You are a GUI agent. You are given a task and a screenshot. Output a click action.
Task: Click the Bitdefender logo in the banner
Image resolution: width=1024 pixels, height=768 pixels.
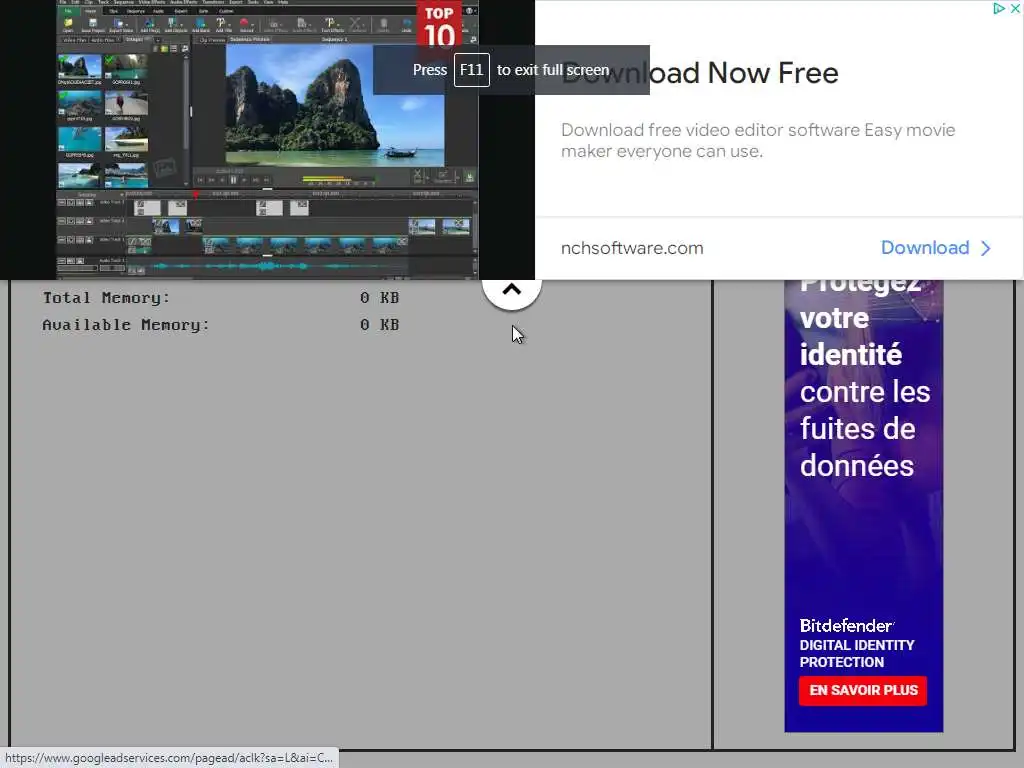pos(846,626)
